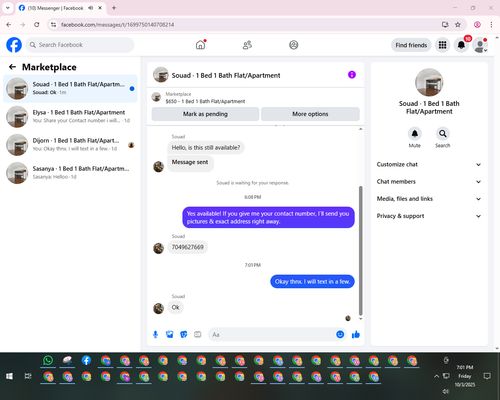Record a voice clip with microphone
This screenshot has height=400, width=500.
tap(155, 334)
